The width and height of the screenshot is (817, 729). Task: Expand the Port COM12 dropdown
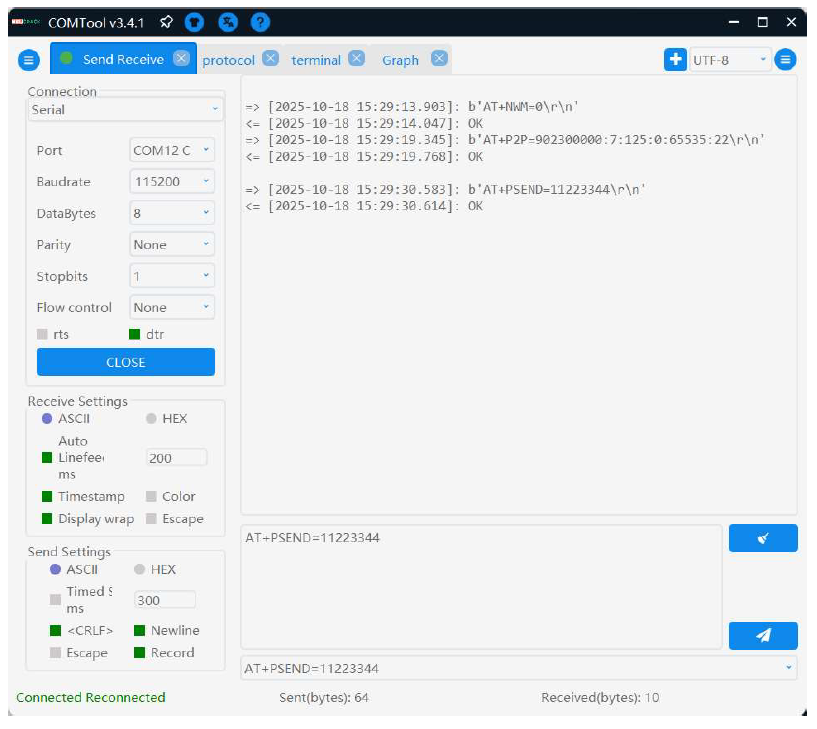(x=172, y=150)
